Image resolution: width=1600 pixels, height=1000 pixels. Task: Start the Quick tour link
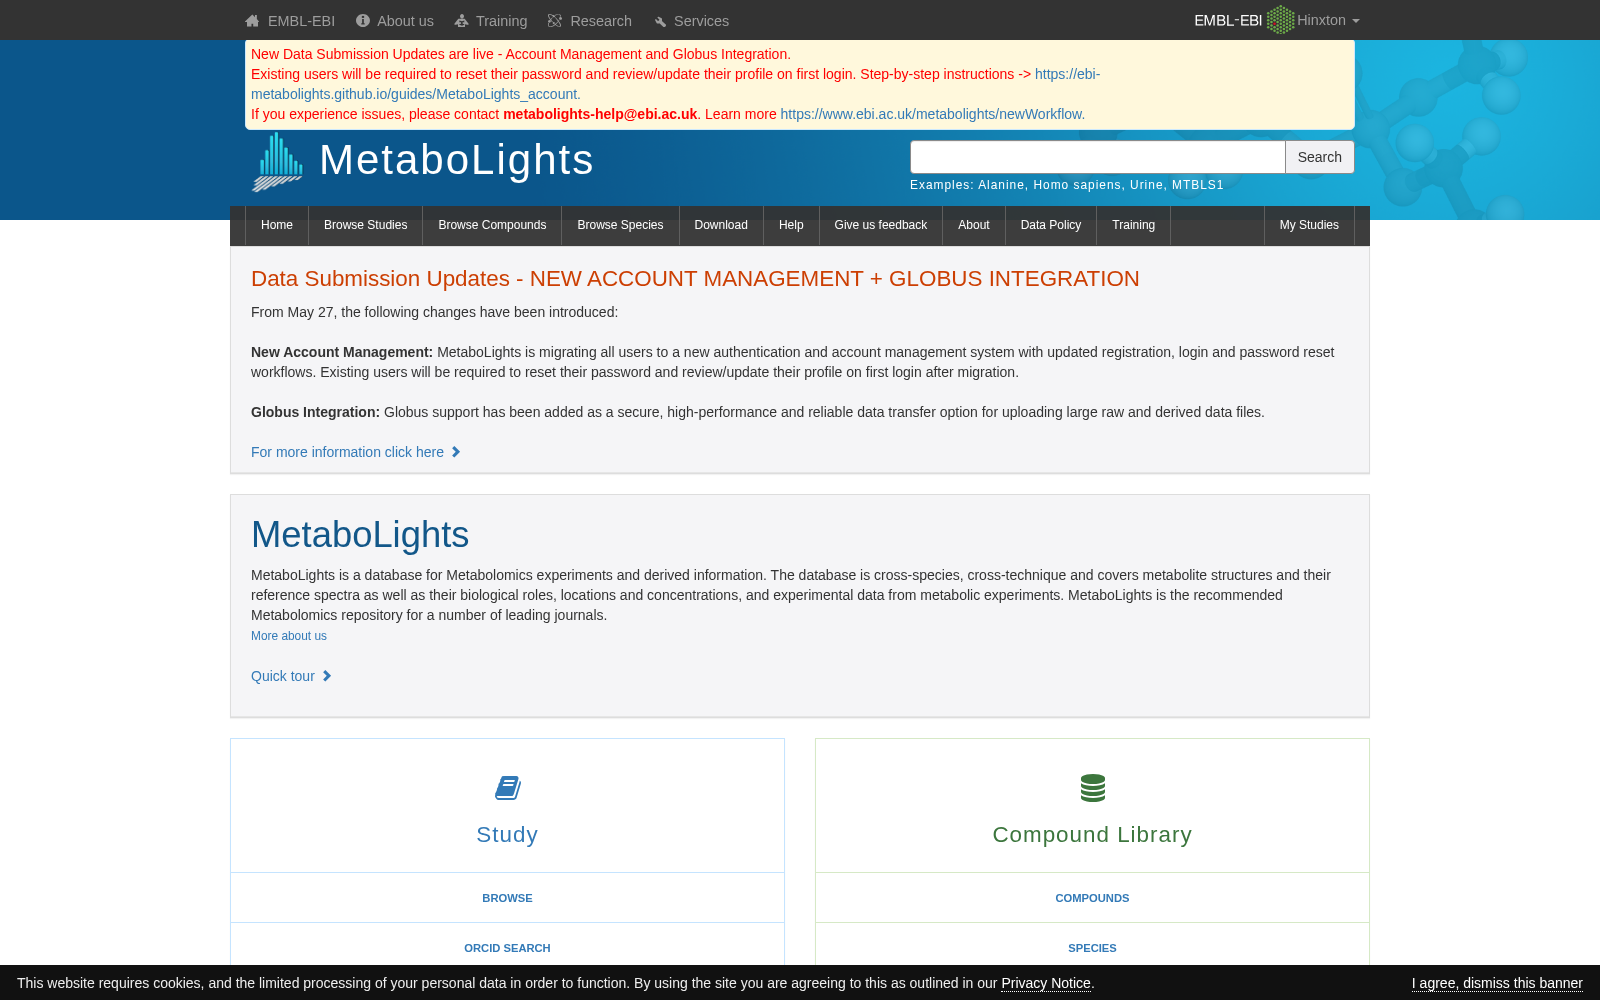tap(283, 676)
